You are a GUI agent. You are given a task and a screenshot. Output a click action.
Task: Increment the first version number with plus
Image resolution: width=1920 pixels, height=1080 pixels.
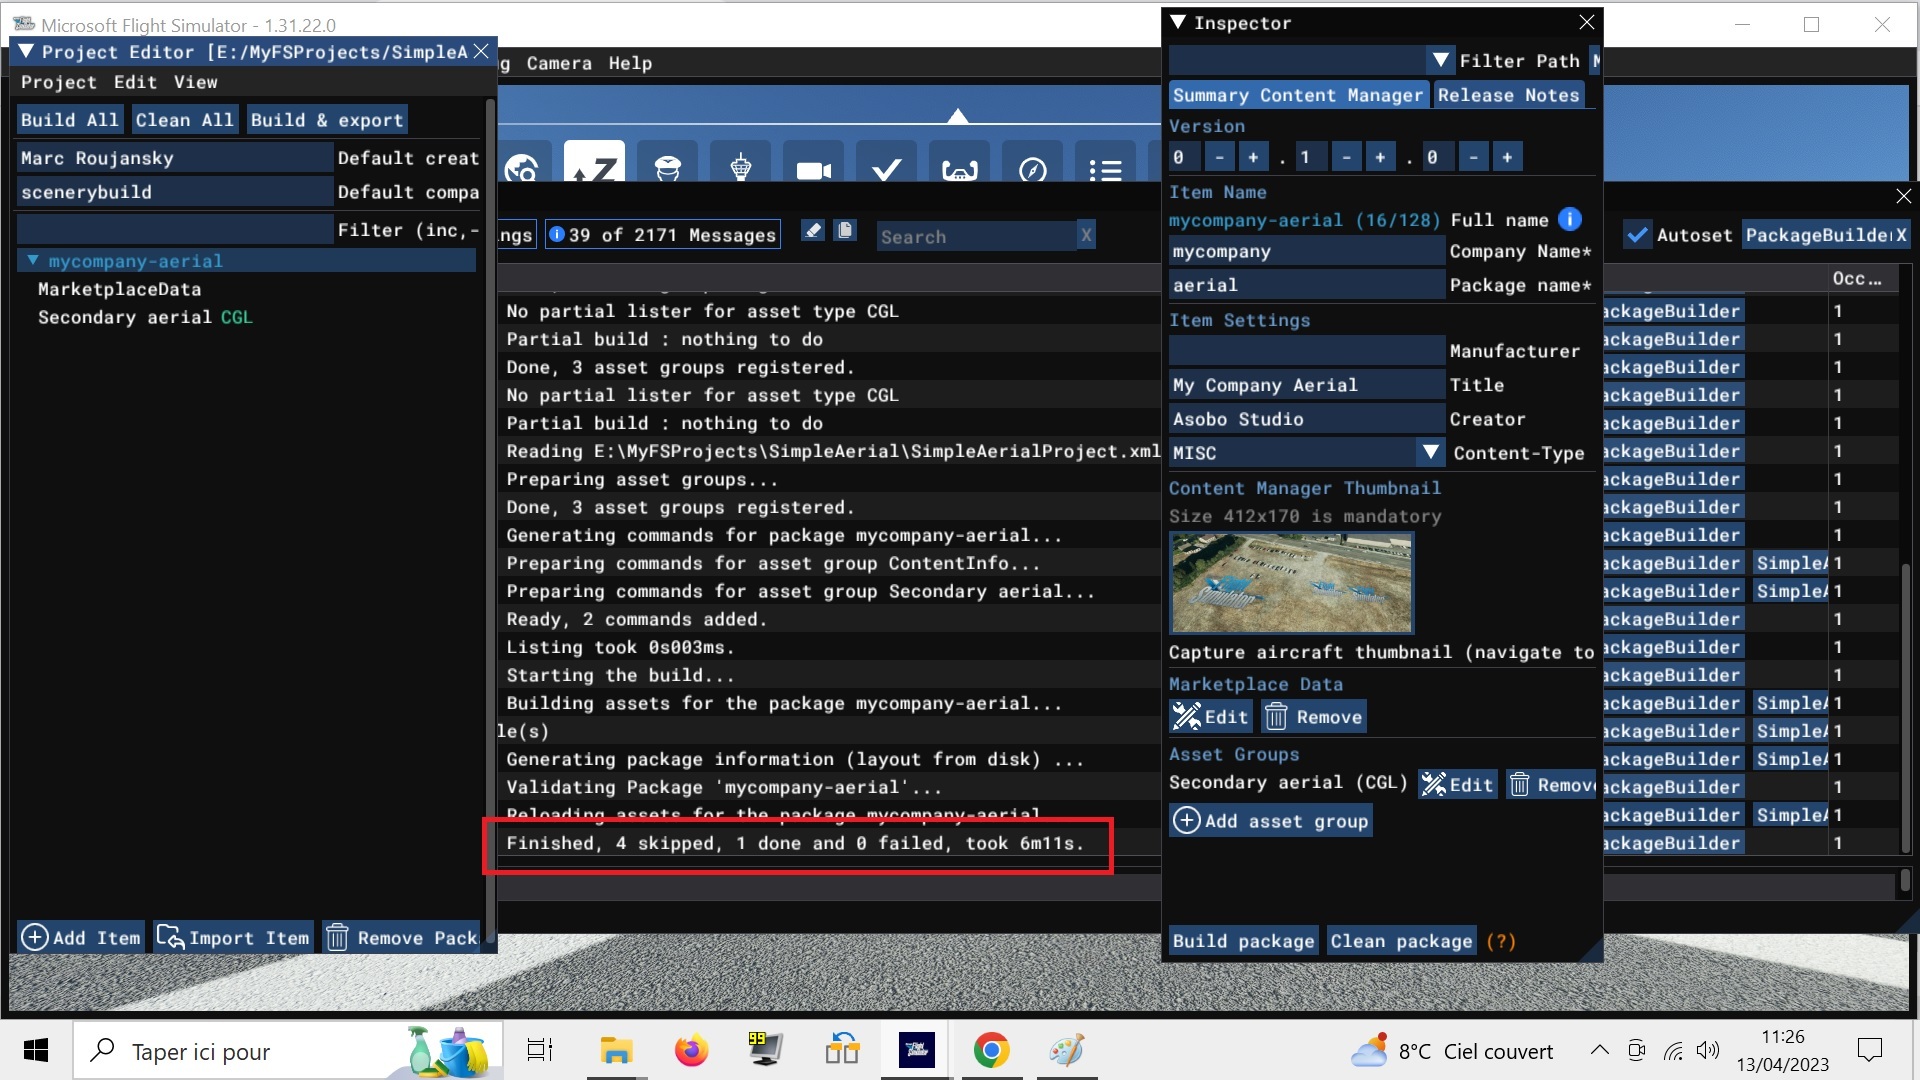(1252, 157)
